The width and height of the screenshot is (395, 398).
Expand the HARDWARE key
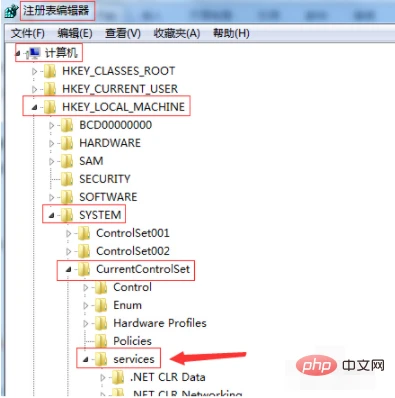click(51, 144)
